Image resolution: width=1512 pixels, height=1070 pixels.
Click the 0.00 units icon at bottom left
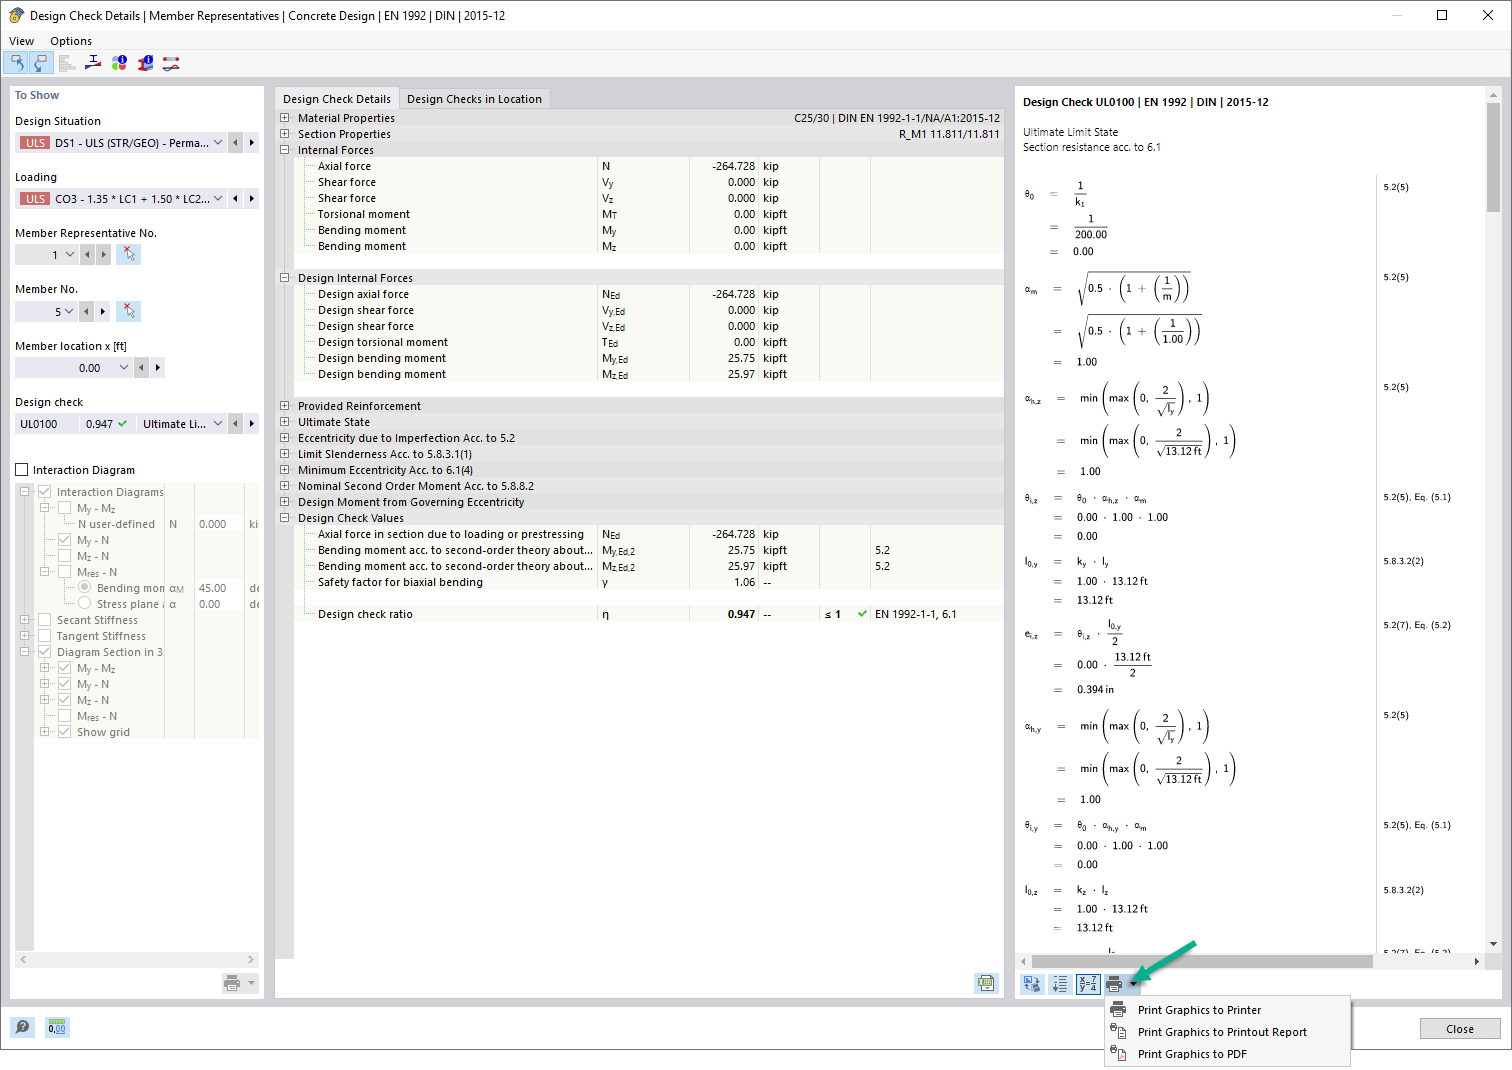pos(57,1027)
